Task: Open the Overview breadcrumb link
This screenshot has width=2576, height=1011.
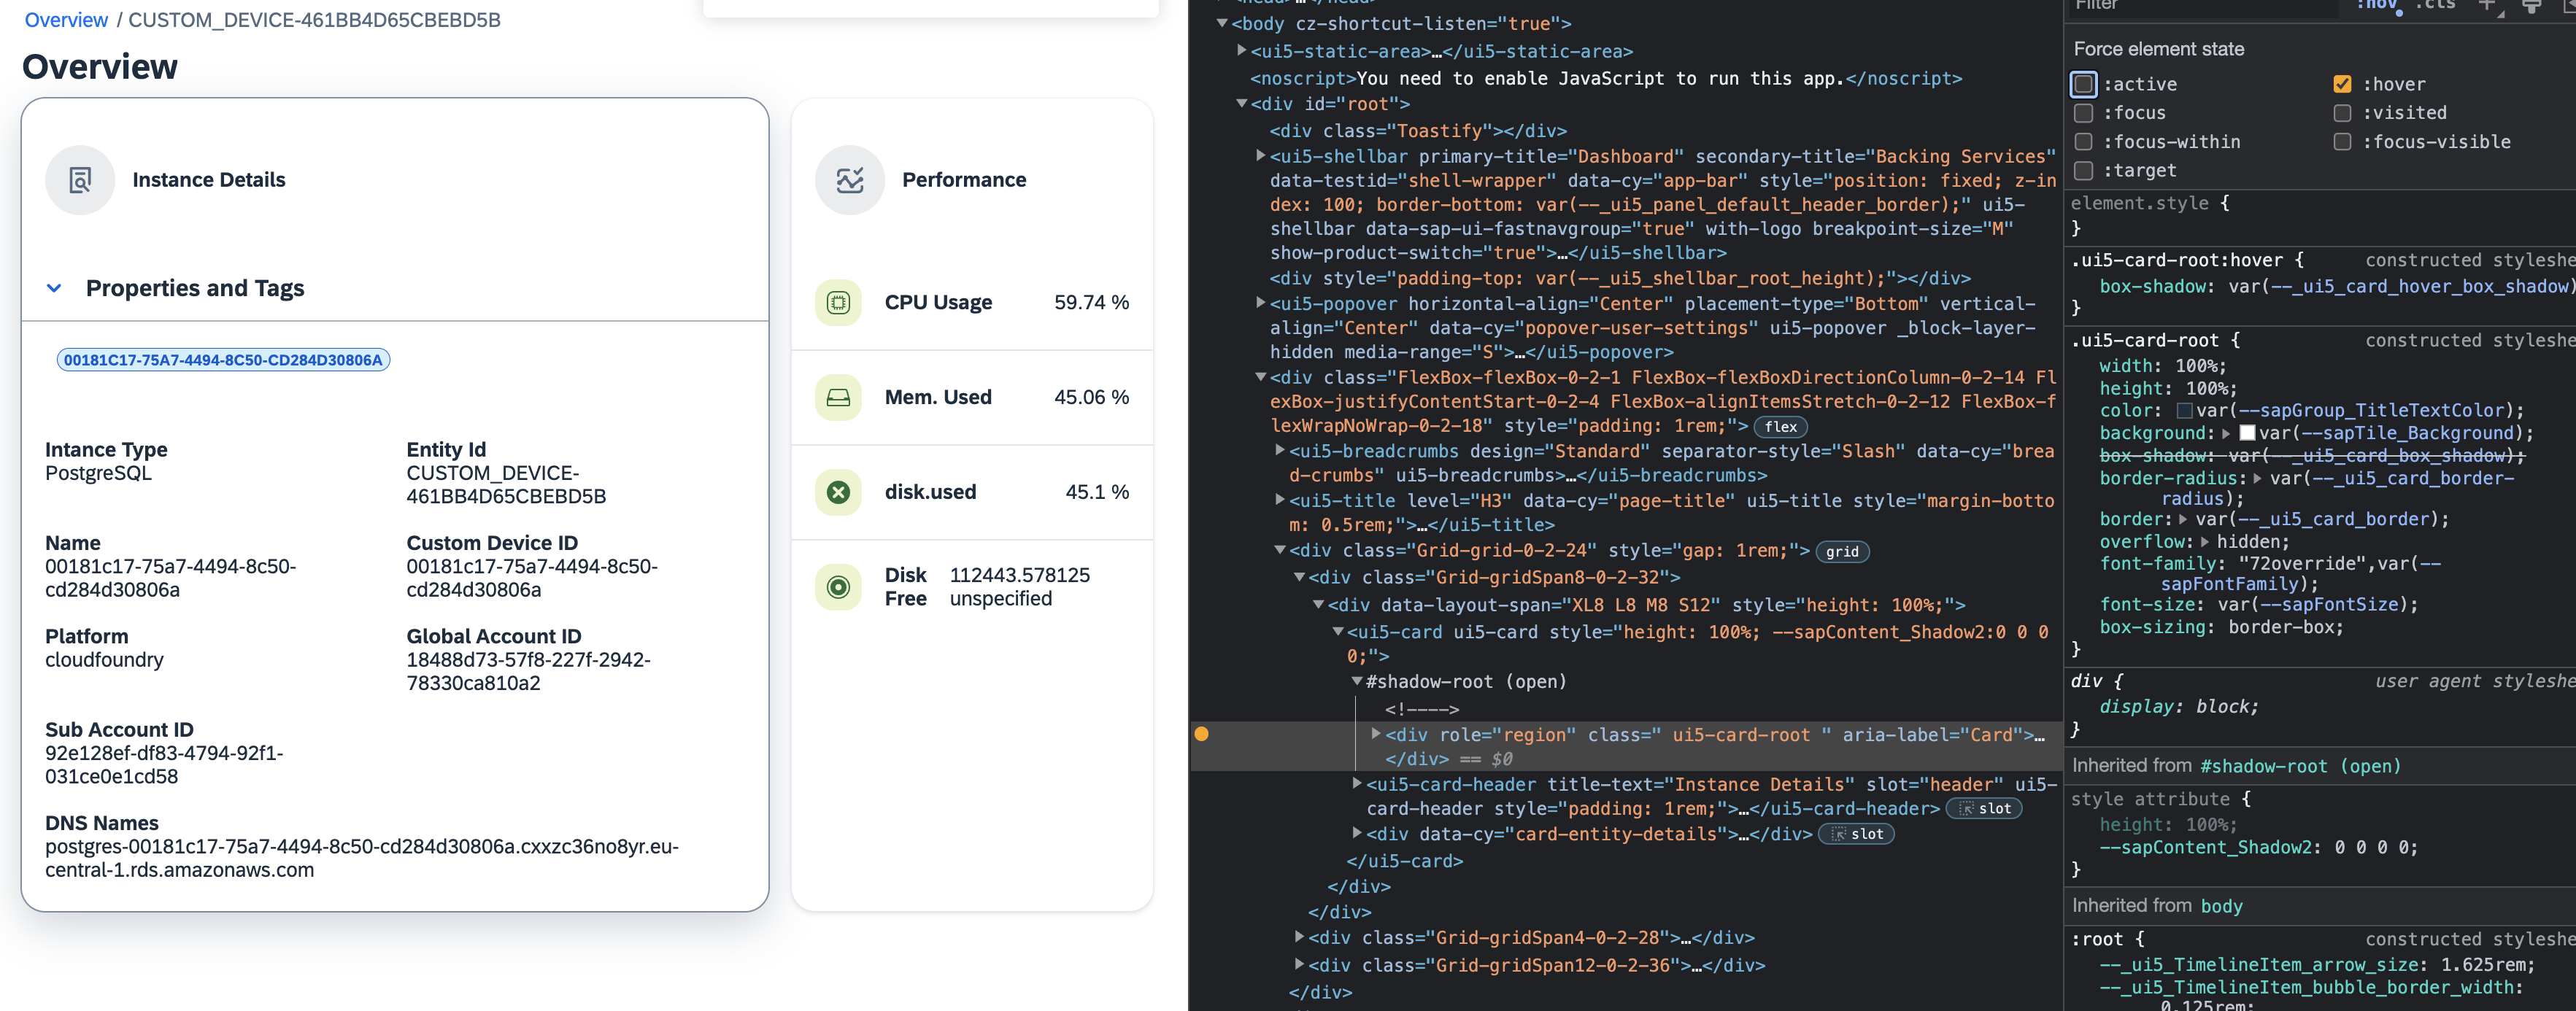Action: [66, 19]
